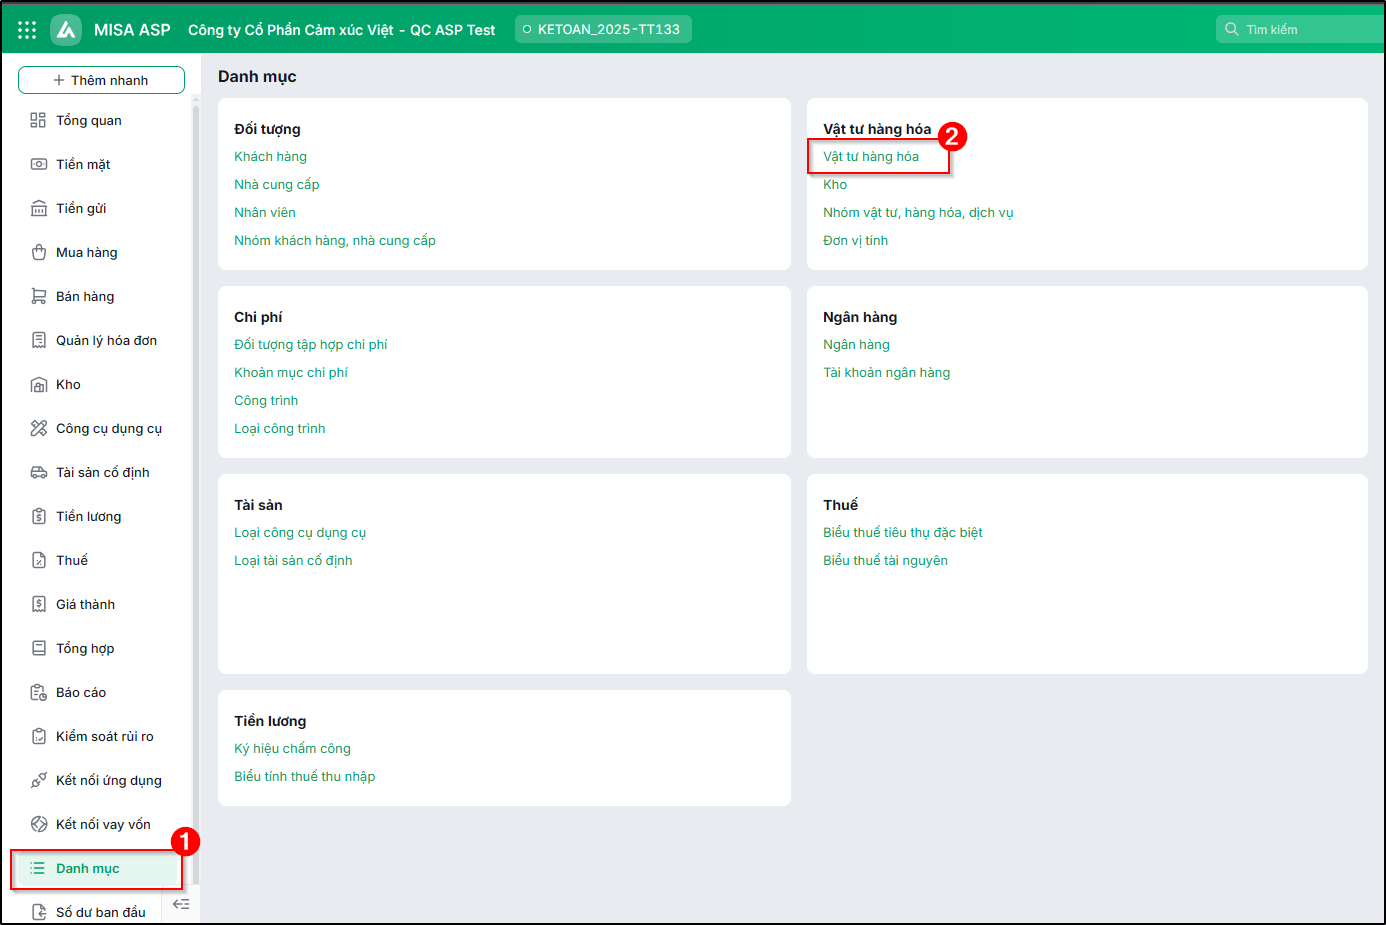
Task: Click the Mua hàng shopping bag icon
Action: tap(38, 252)
